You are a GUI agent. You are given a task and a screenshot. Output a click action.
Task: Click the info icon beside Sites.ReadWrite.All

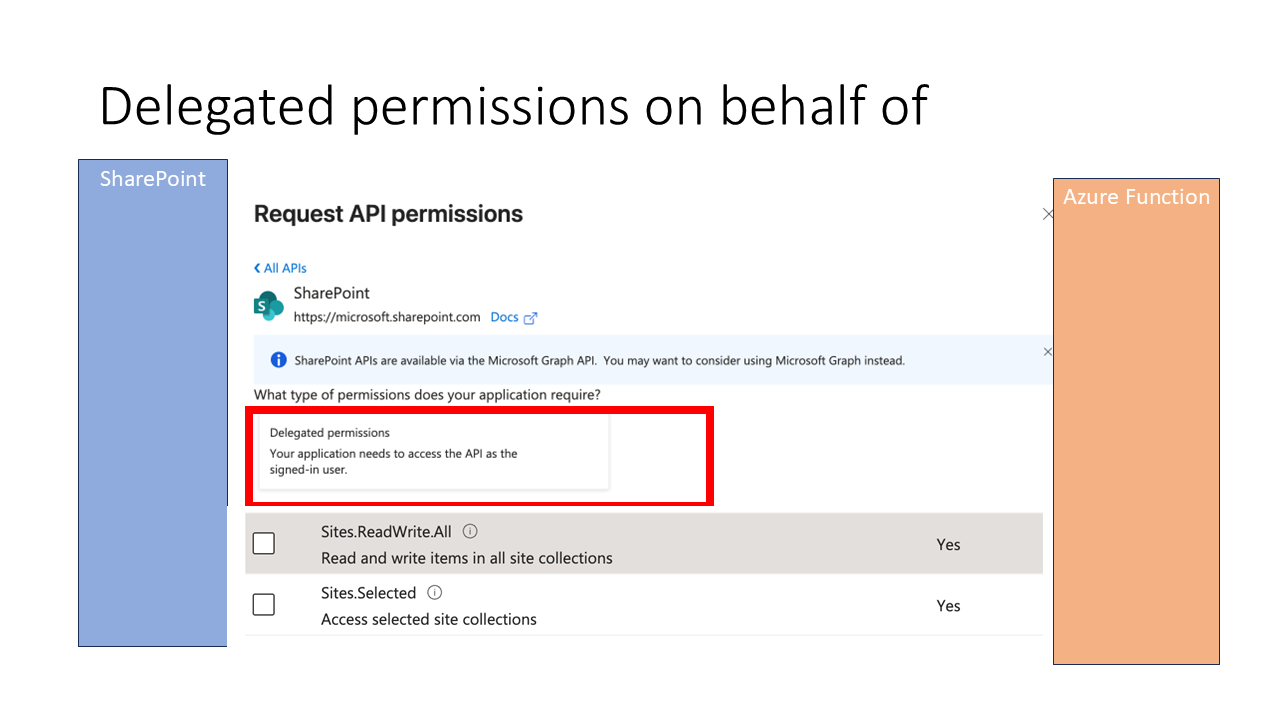point(470,531)
